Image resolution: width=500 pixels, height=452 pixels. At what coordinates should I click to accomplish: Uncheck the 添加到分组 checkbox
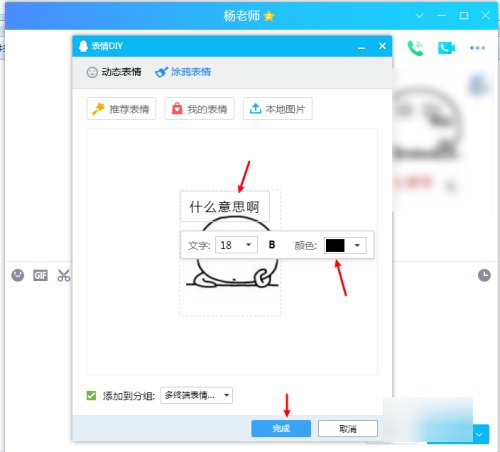point(91,396)
